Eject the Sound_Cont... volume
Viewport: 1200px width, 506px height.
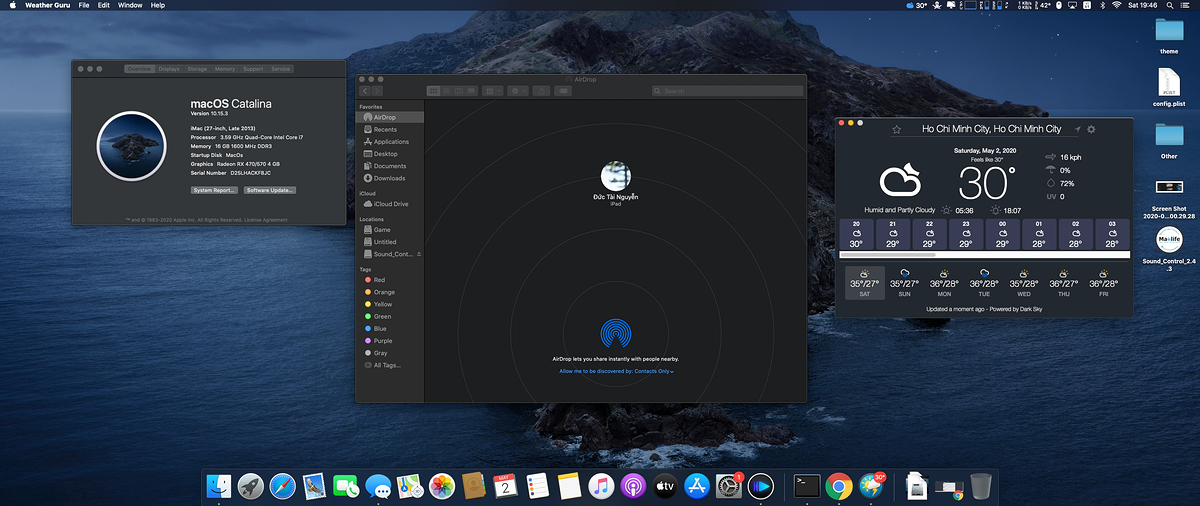coord(418,254)
